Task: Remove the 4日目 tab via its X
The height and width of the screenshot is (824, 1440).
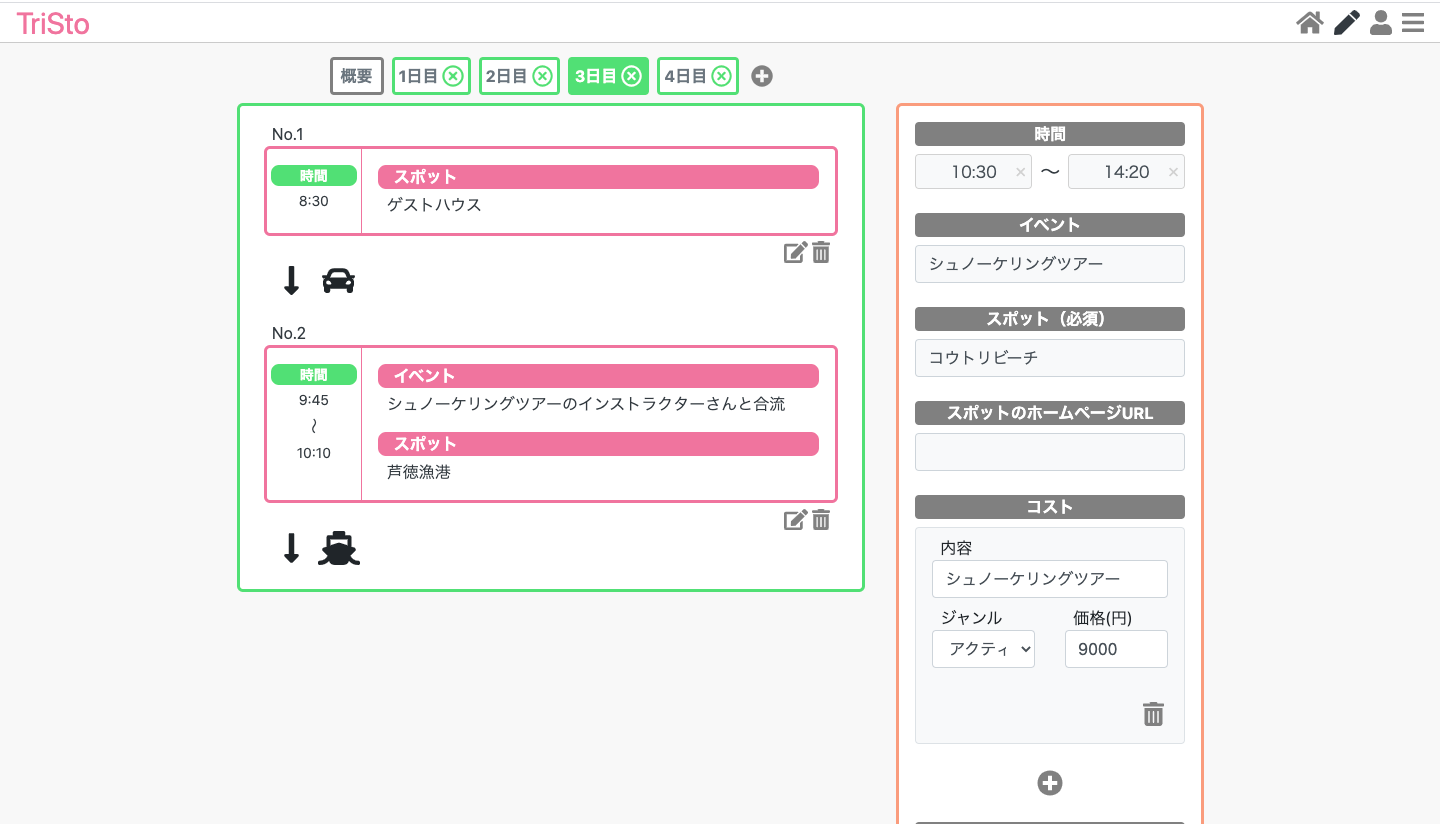Action: tap(721, 76)
